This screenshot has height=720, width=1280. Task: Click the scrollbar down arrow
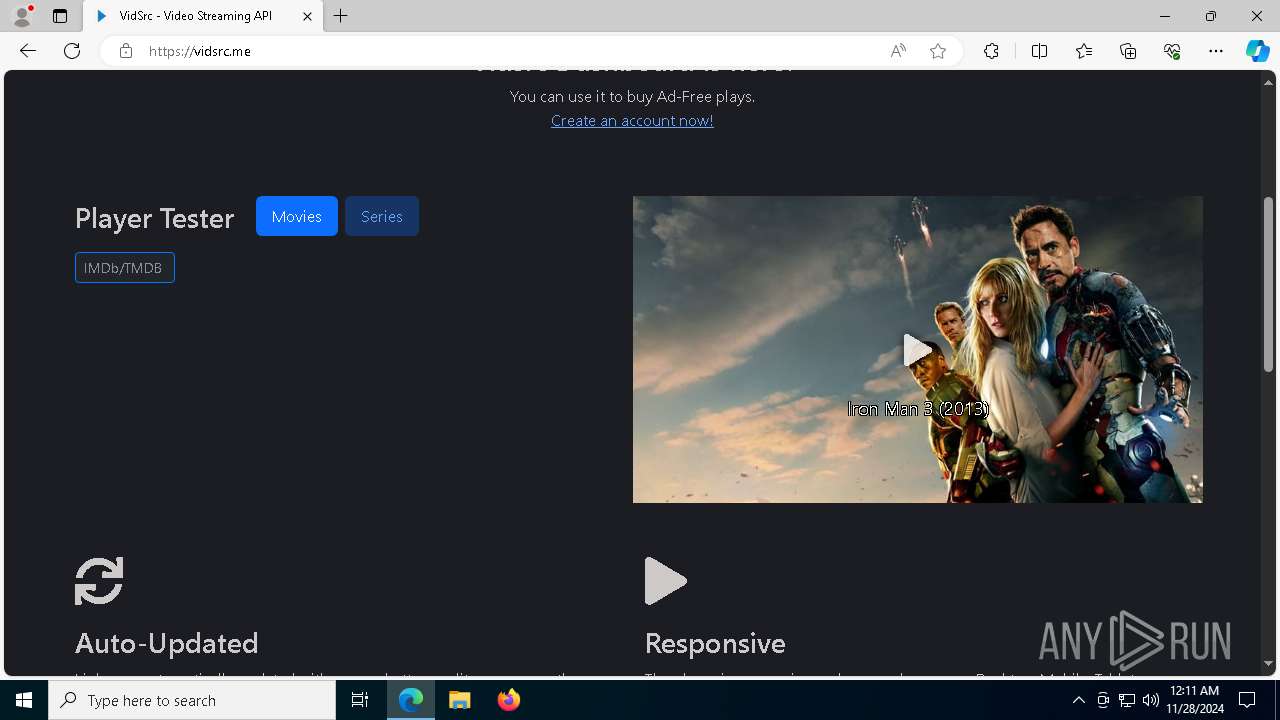(x=1268, y=663)
